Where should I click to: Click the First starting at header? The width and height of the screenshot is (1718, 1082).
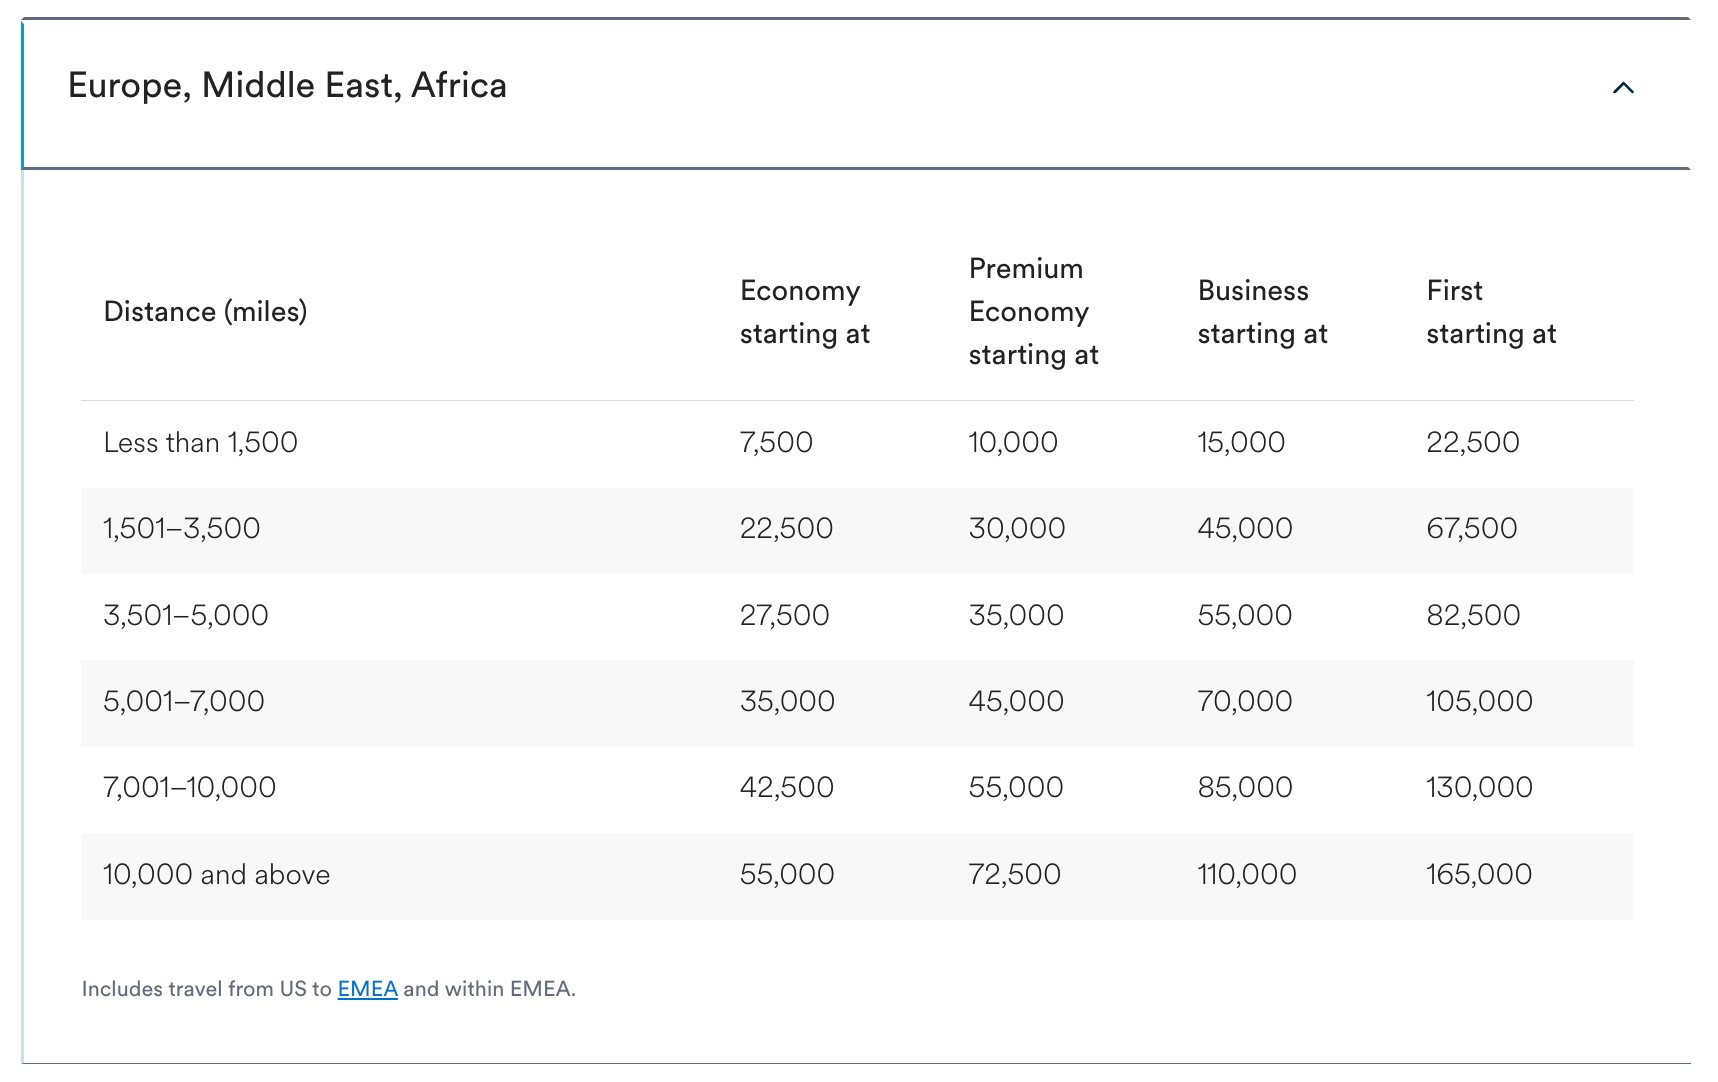(x=1490, y=312)
